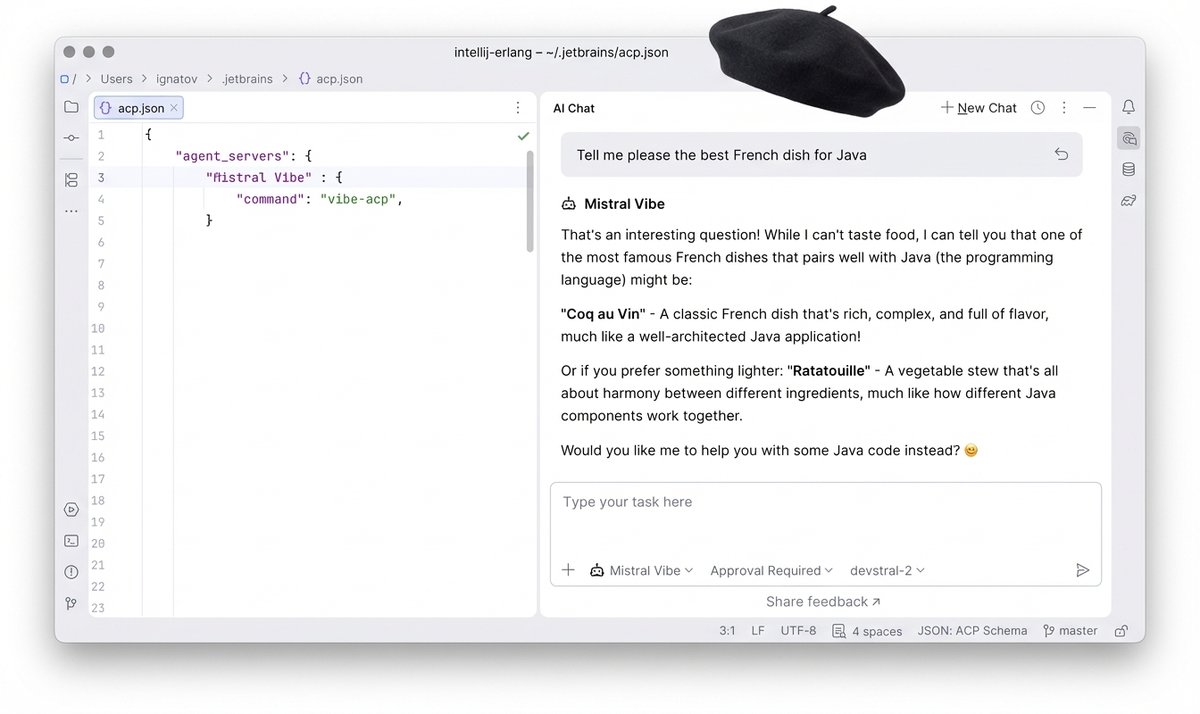This screenshot has height=714, width=1200.
Task: Click the .jetbrains breadcrumb
Action: click(x=247, y=78)
